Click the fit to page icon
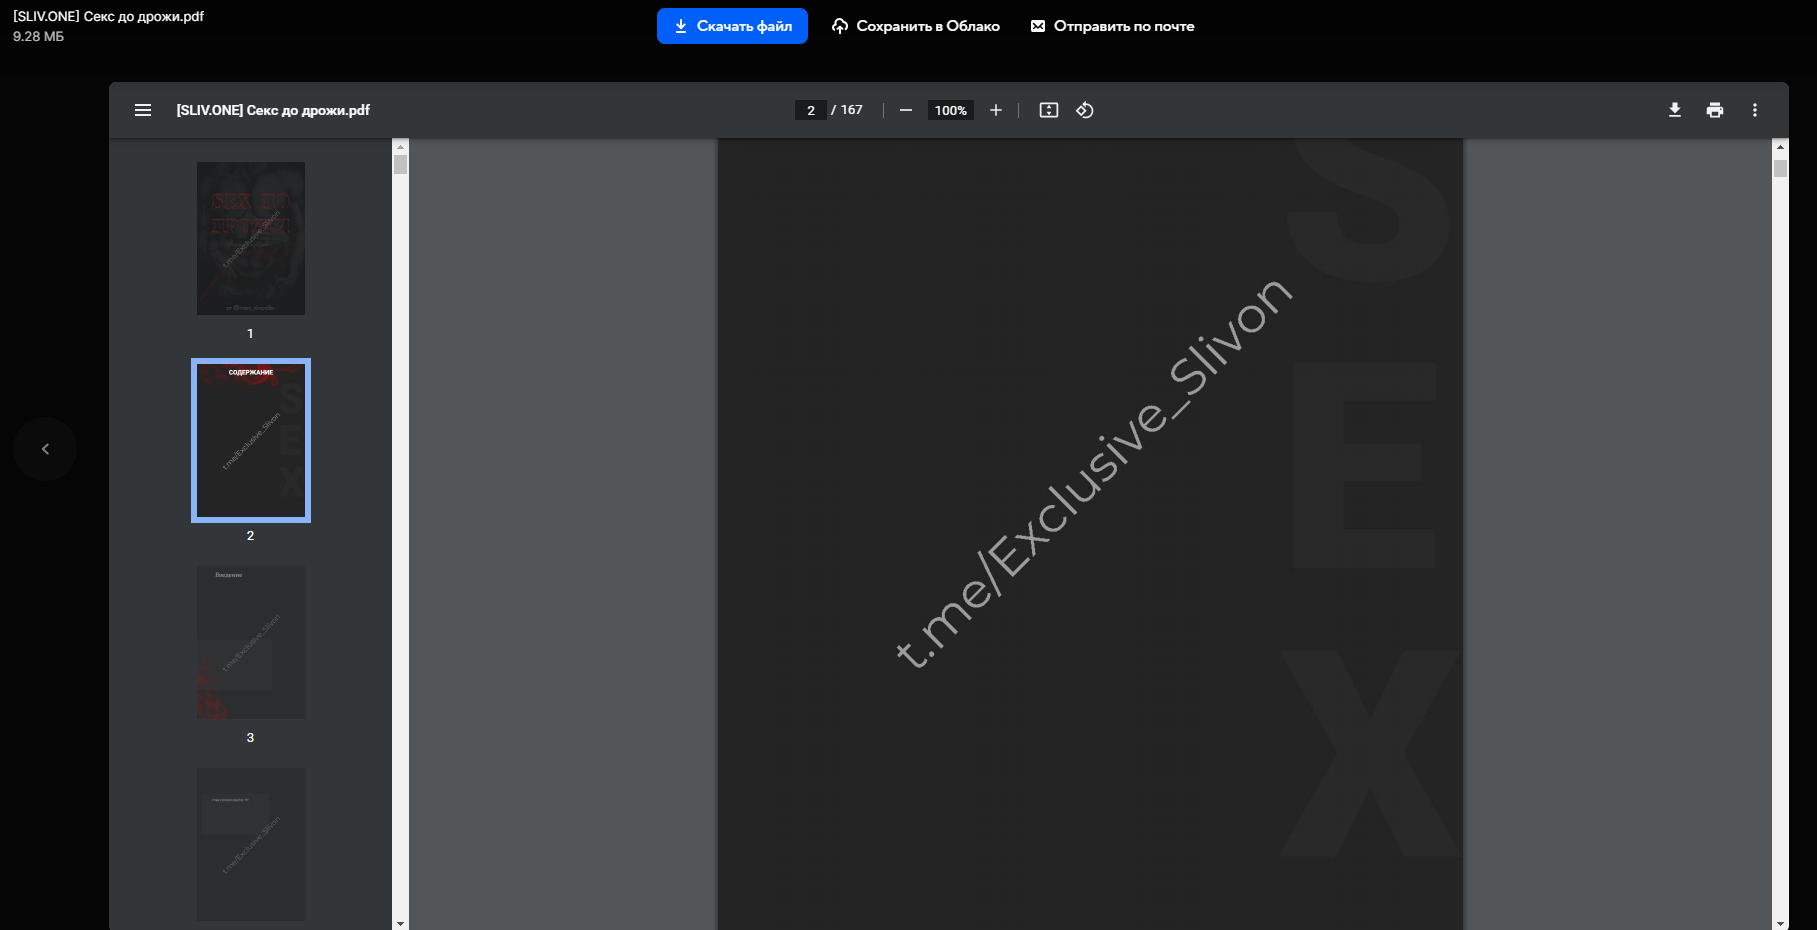The image size is (1817, 930). tap(1049, 110)
